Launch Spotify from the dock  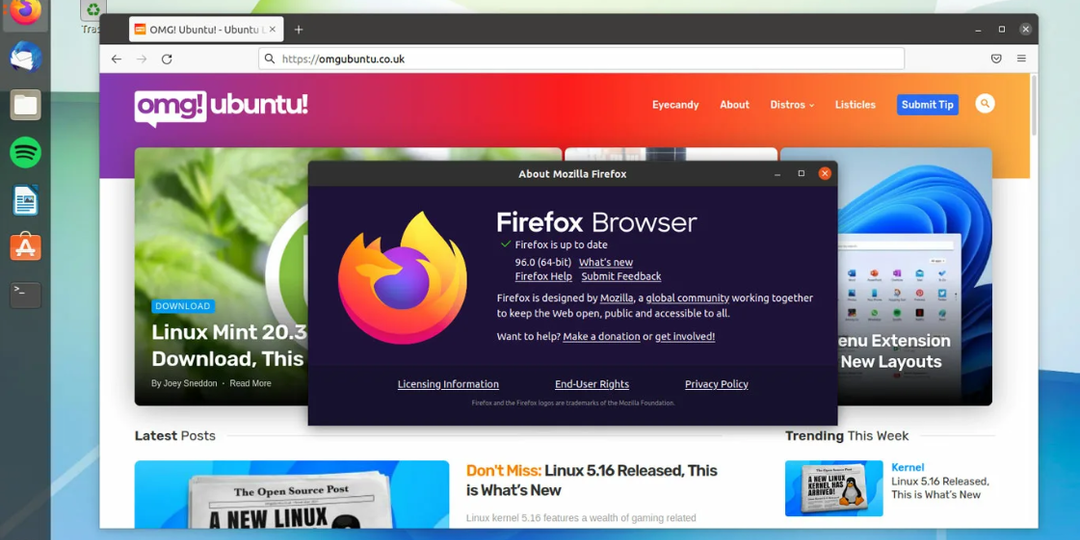[25, 152]
